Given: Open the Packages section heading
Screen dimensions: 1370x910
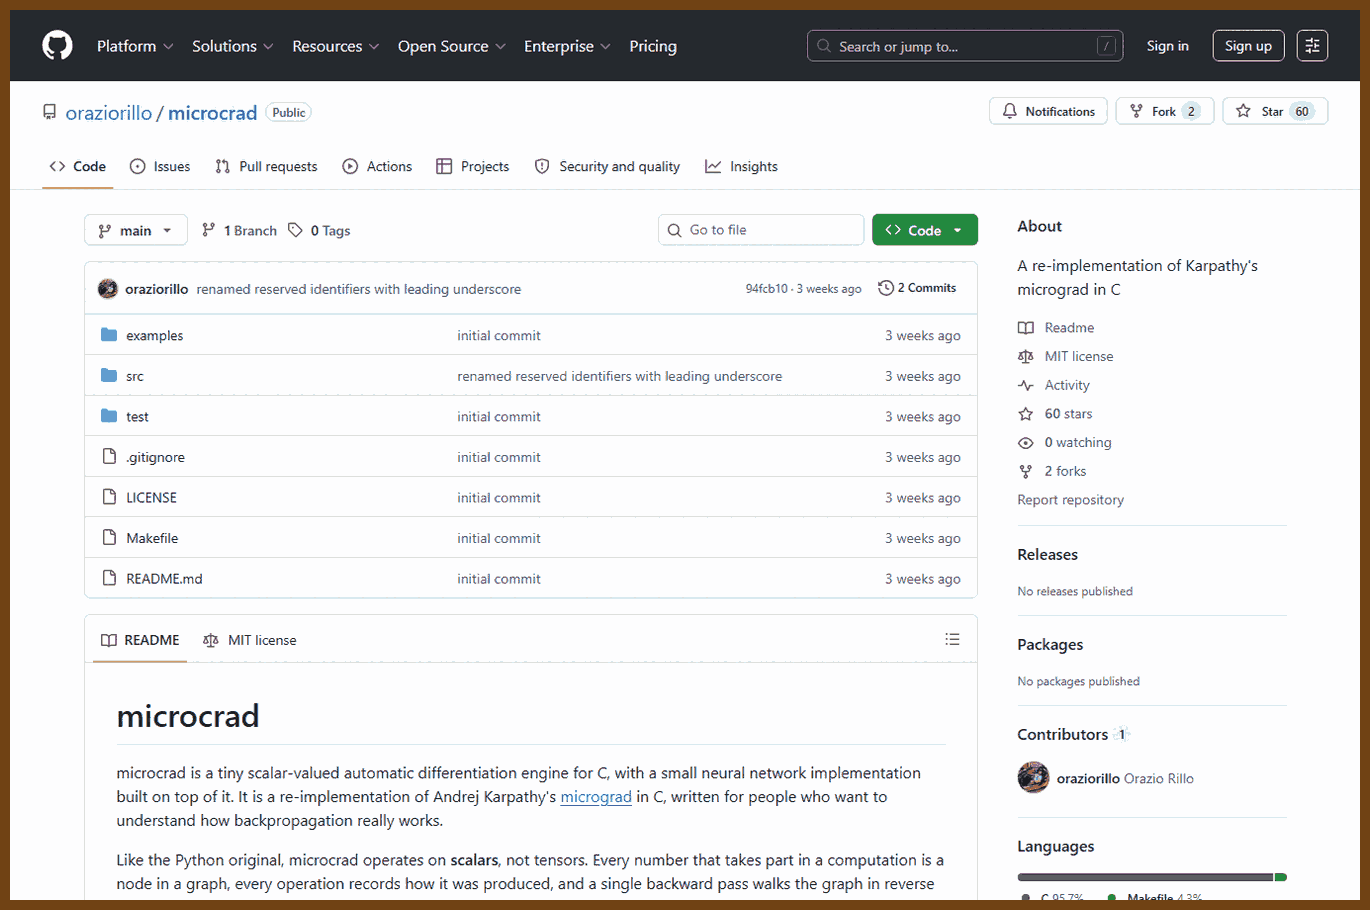Looking at the screenshot, I should [1050, 645].
